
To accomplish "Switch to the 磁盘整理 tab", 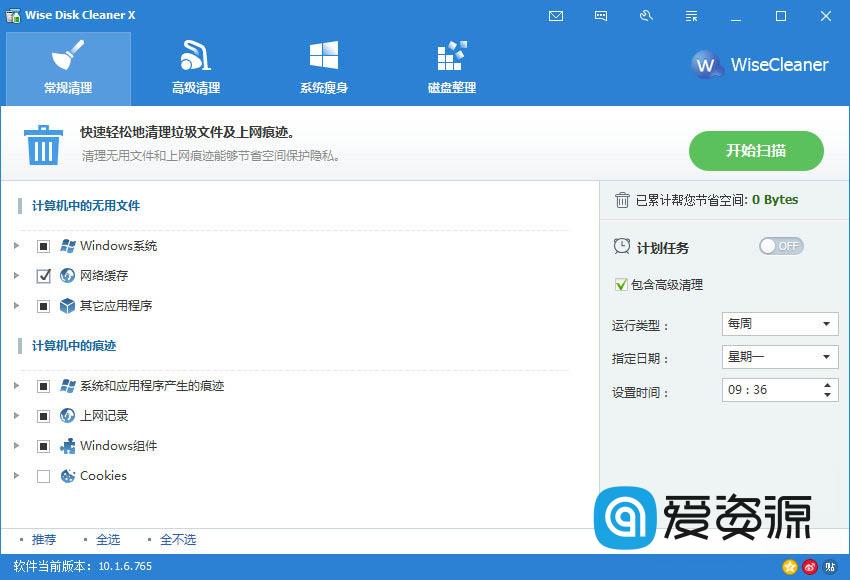I will [x=450, y=68].
